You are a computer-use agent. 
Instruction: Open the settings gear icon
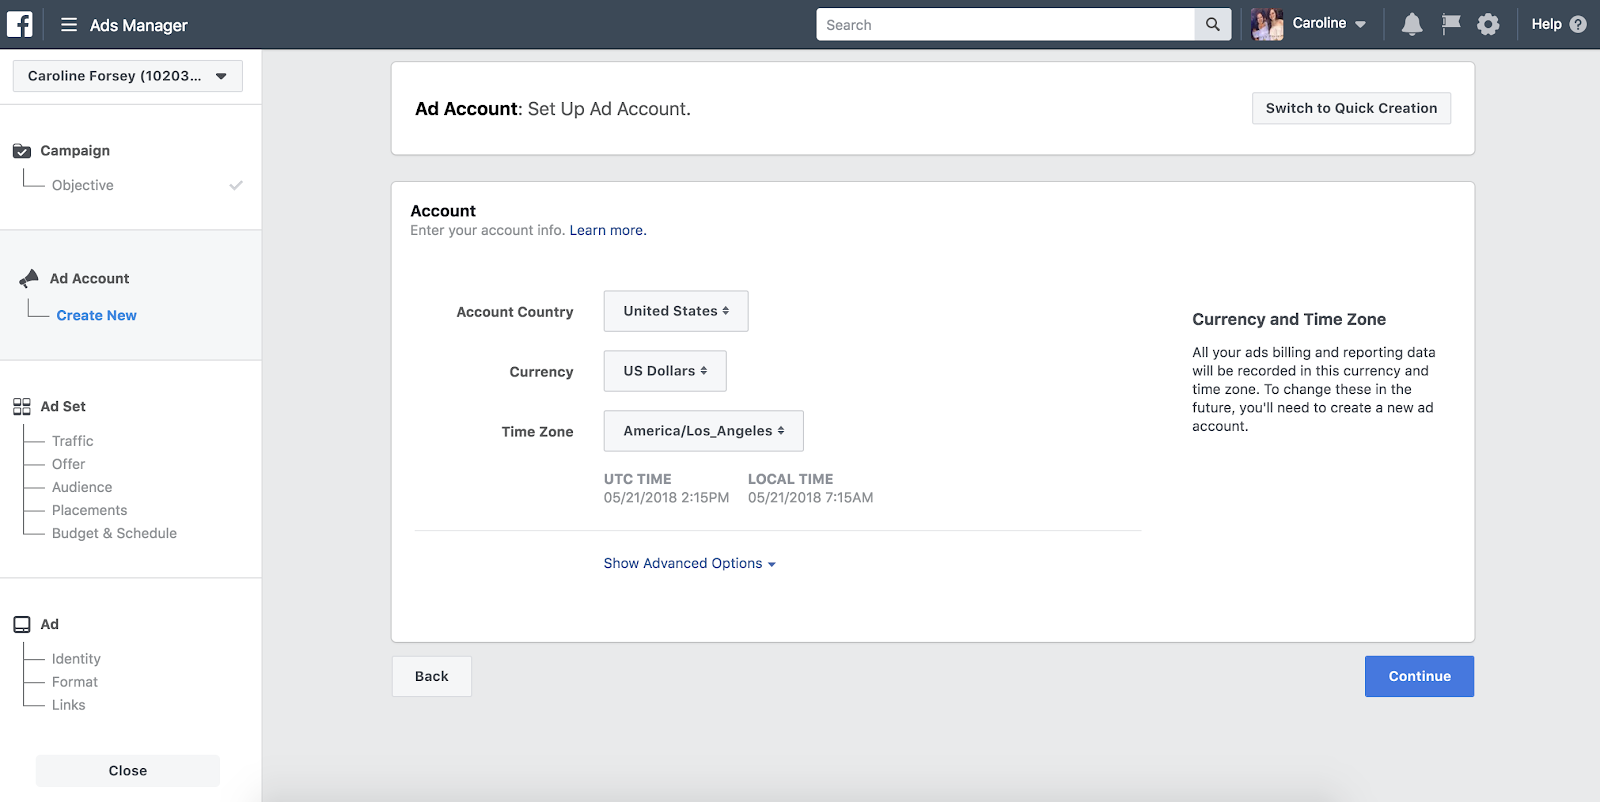click(x=1488, y=24)
